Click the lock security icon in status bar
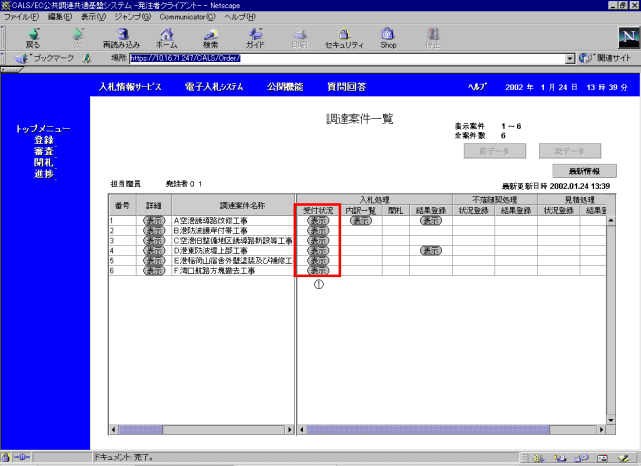Viewport: 641px width, 466px height. click(5, 457)
